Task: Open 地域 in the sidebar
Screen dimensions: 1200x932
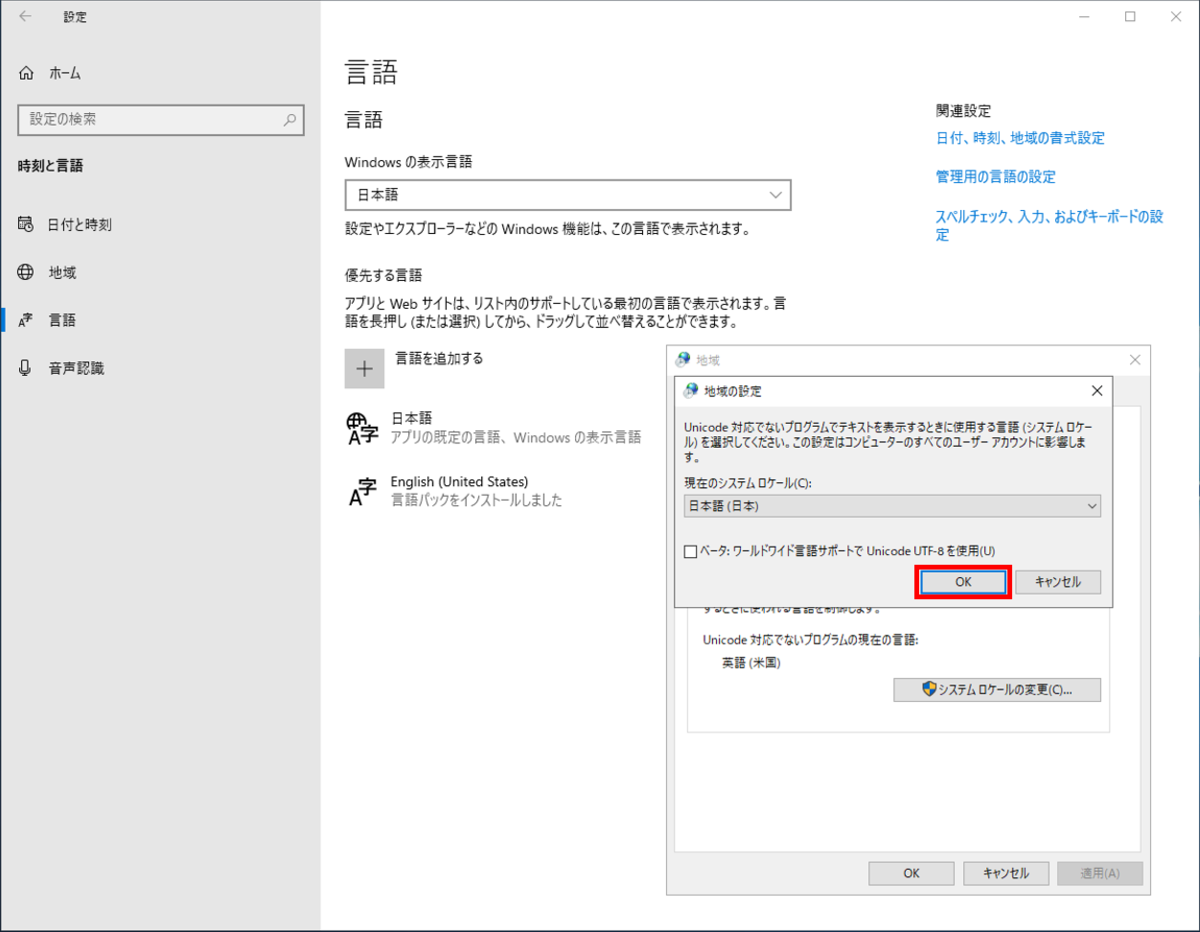Action: point(48,272)
